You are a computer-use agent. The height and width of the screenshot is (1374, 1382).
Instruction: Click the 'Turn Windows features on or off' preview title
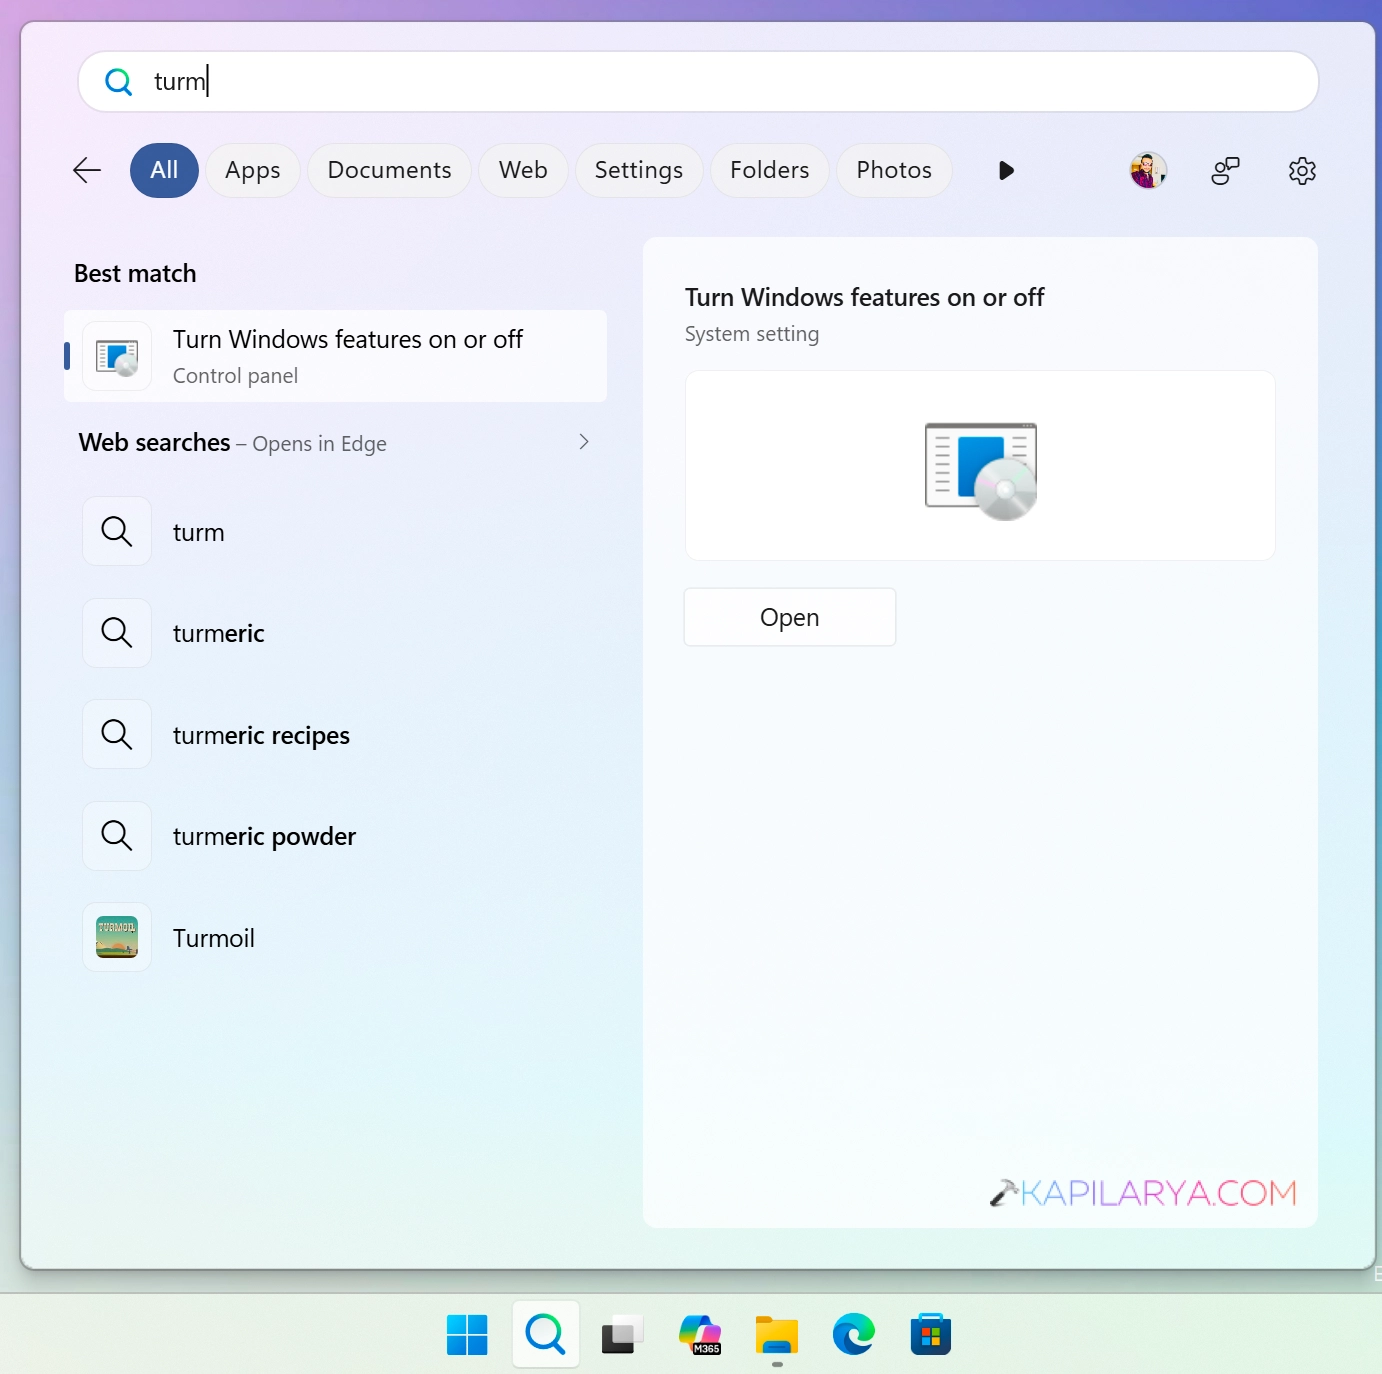864,297
